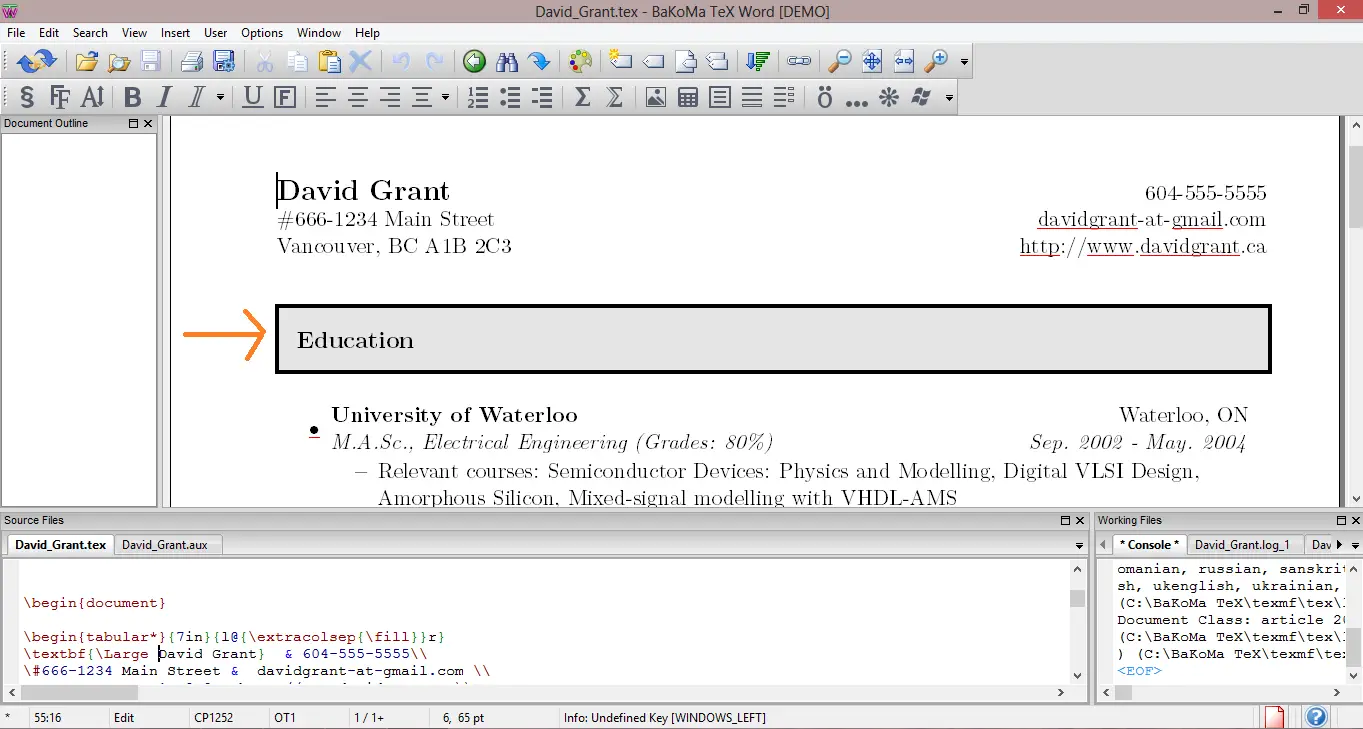Image resolution: width=1363 pixels, height=729 pixels.
Task: Click the hyperlink chain icon
Action: tap(799, 61)
